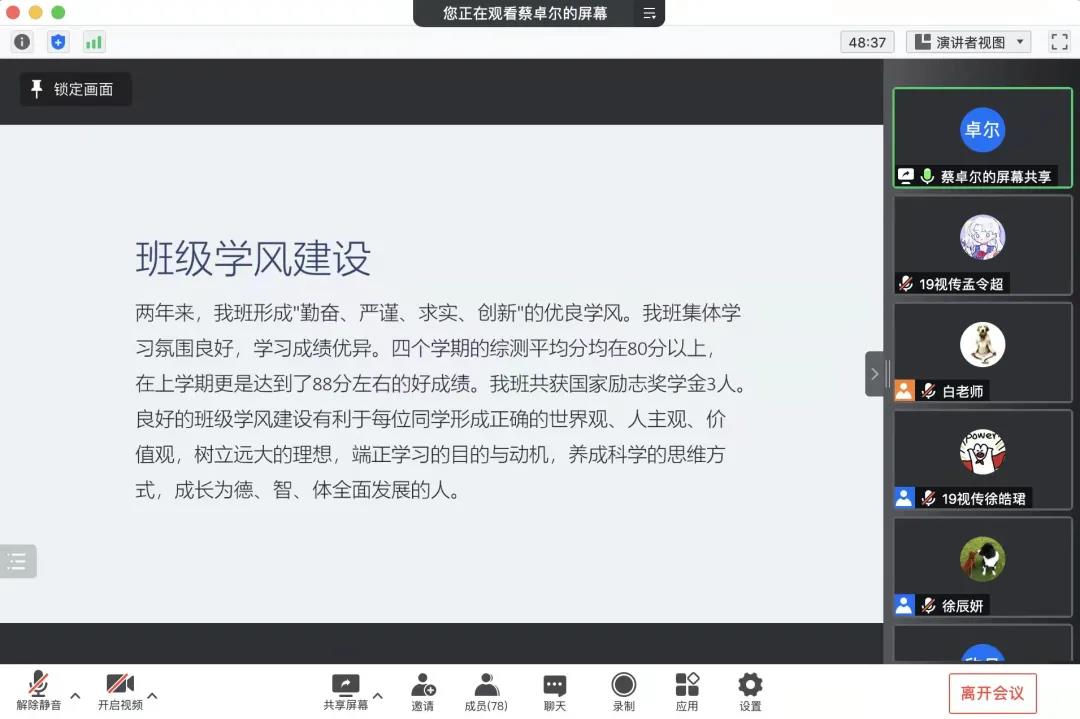The image size is (1080, 719).
Task: Select 白老师 participant video tile
Action: pos(982,352)
